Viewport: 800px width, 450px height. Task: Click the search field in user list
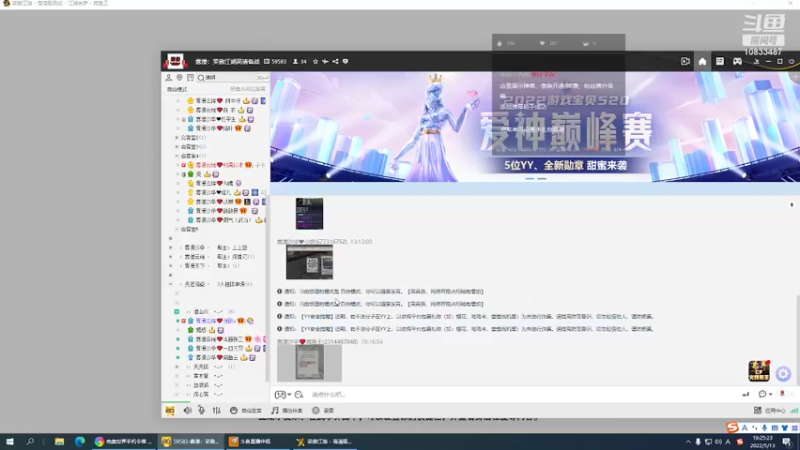point(232,78)
